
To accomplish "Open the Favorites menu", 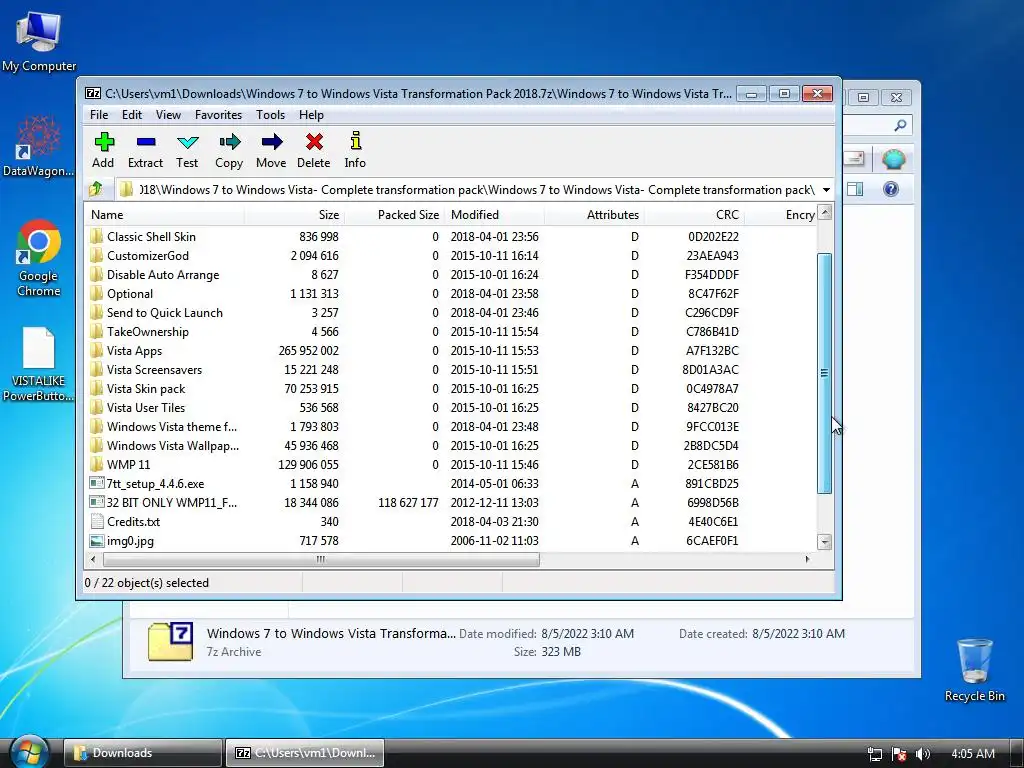I will pos(218,115).
